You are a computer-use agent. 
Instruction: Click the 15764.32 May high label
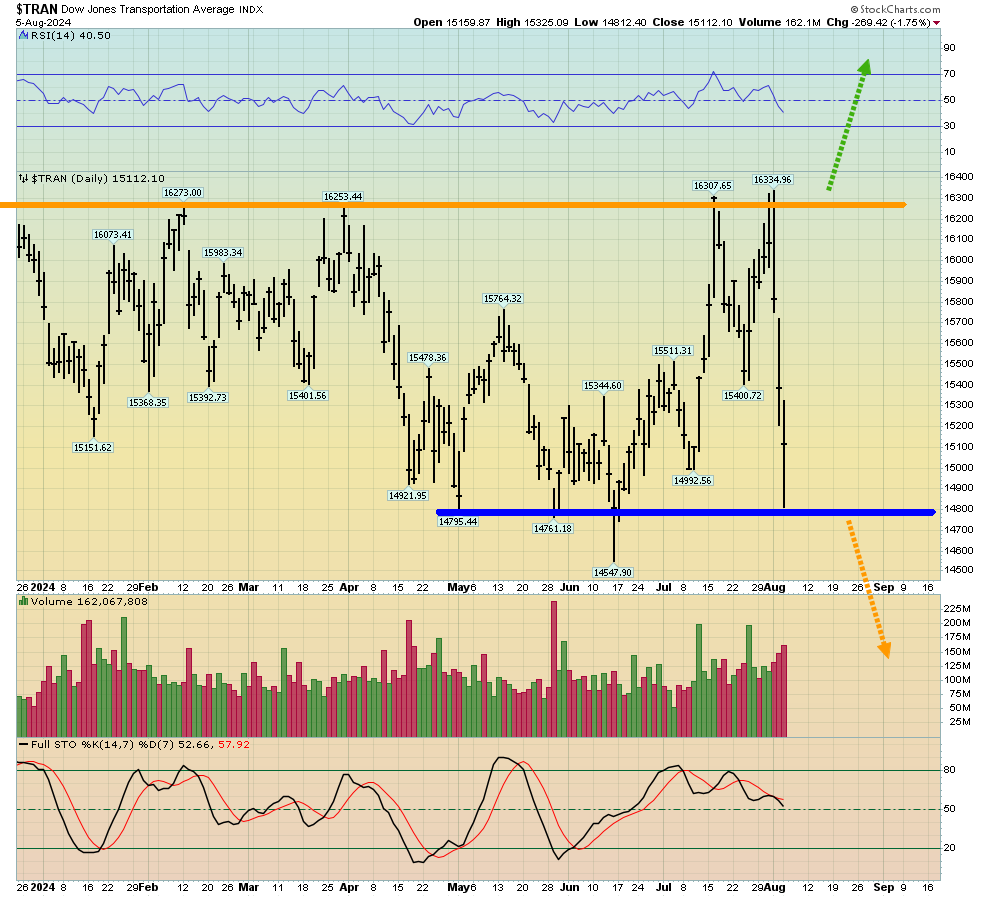tap(503, 298)
